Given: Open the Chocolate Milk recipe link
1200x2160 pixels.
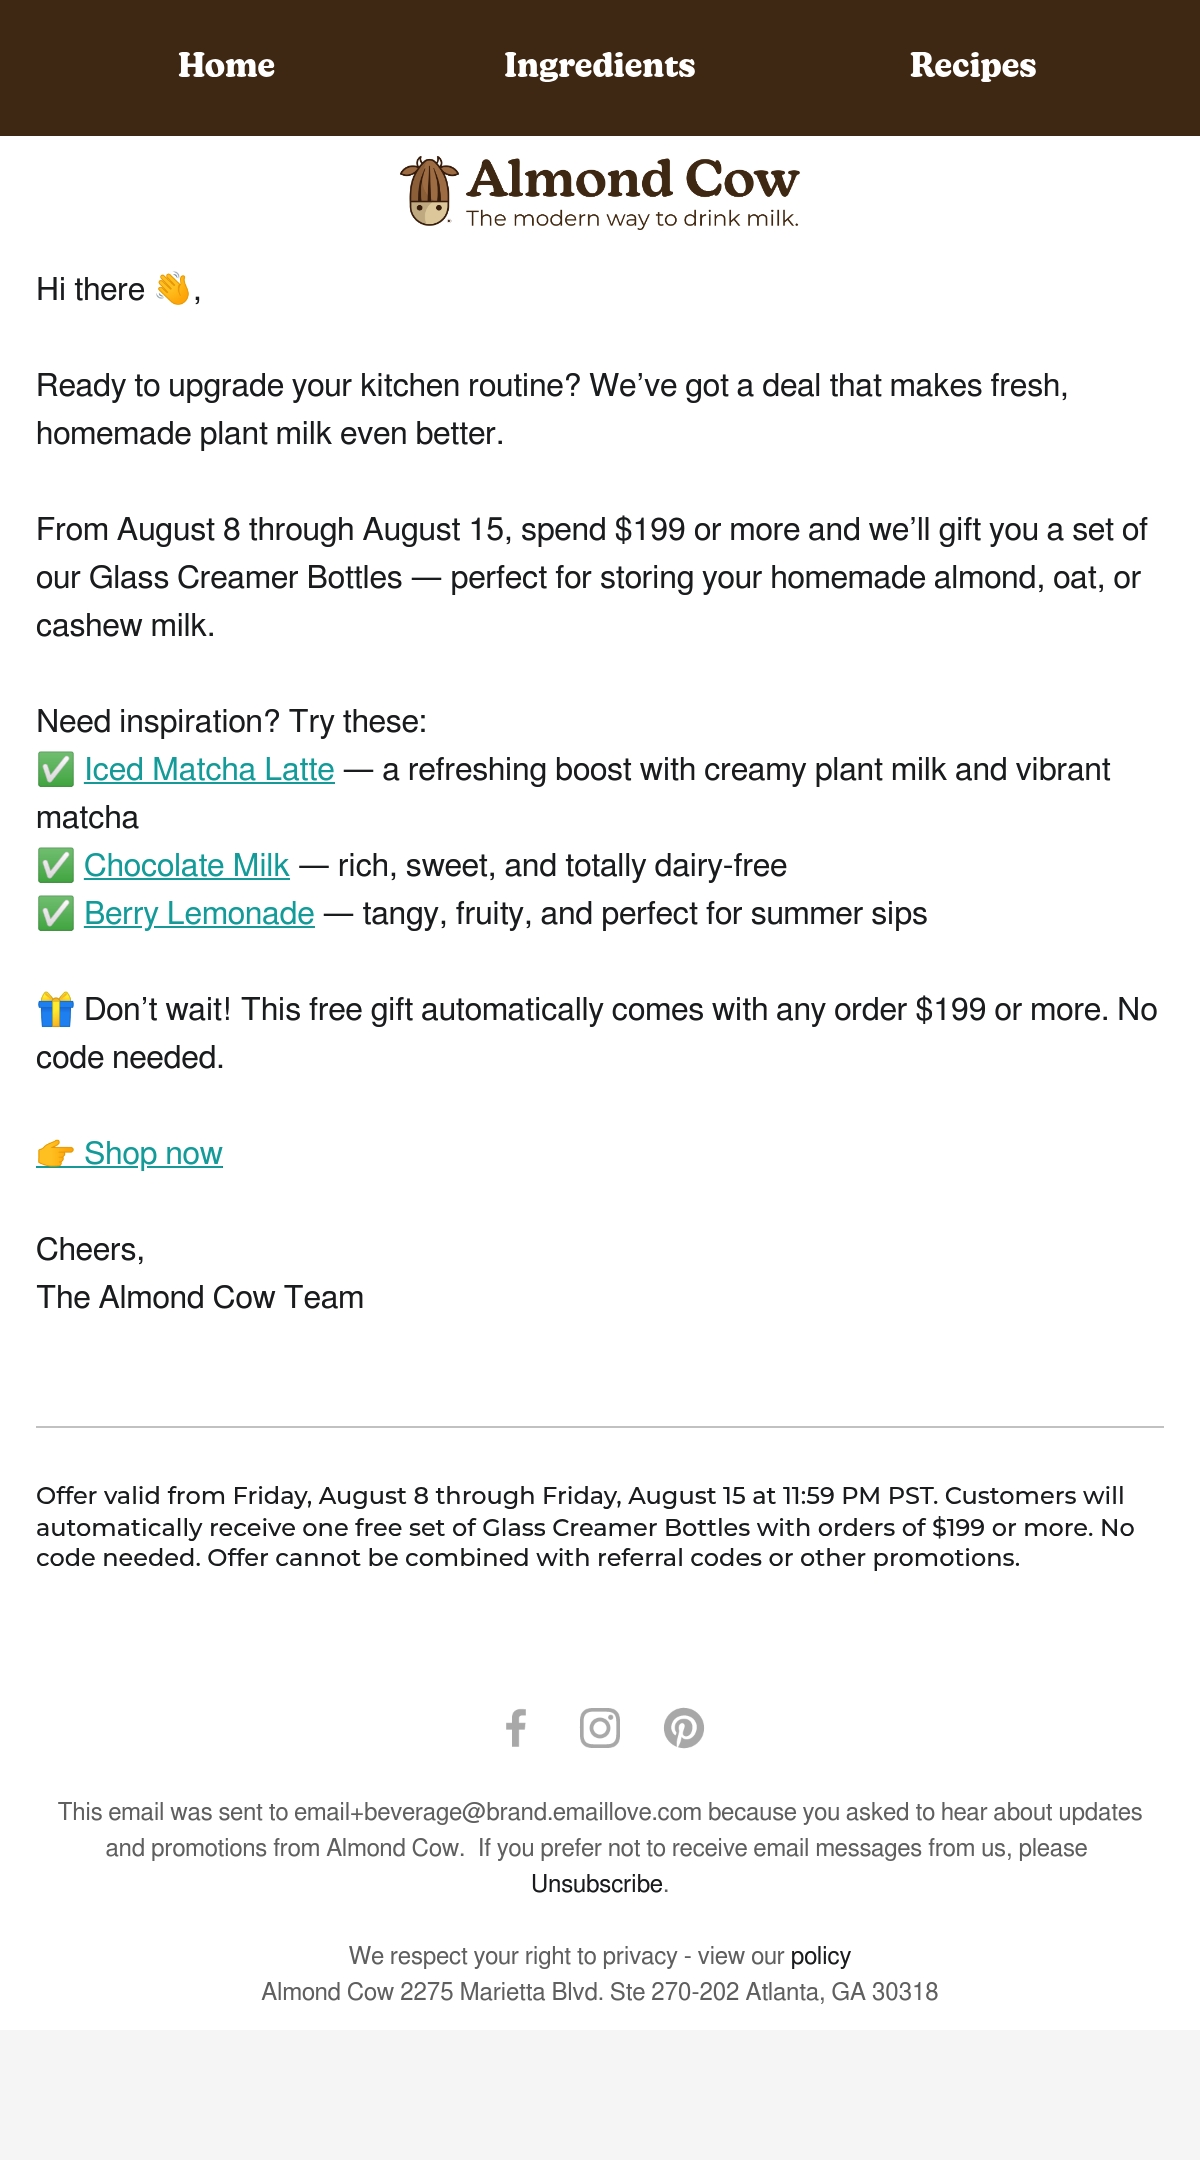Looking at the screenshot, I should pyautogui.click(x=187, y=865).
